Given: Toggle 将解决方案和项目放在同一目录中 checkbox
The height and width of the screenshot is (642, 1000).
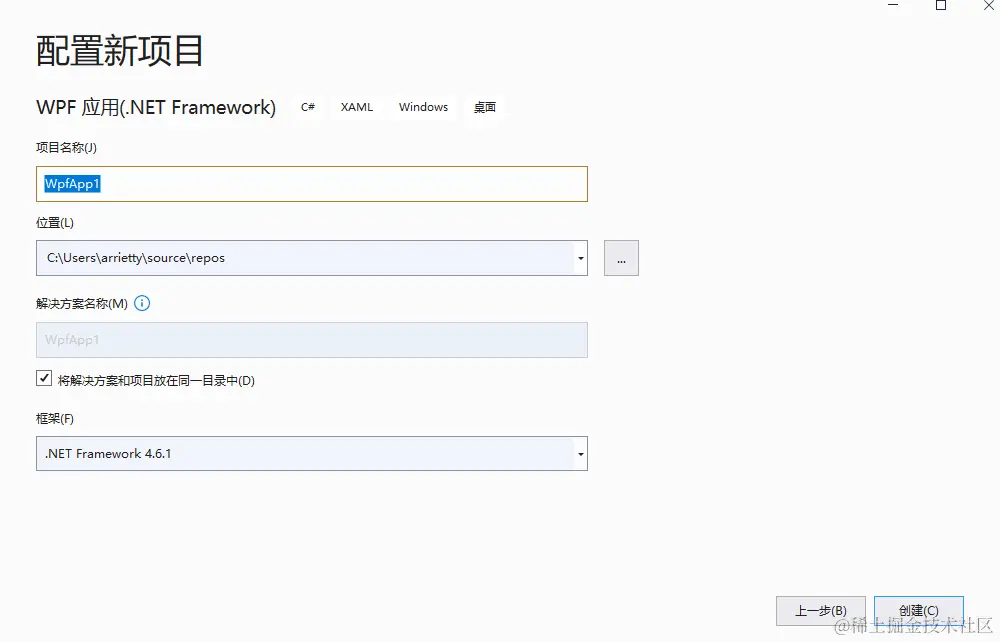Looking at the screenshot, I should click(x=44, y=379).
